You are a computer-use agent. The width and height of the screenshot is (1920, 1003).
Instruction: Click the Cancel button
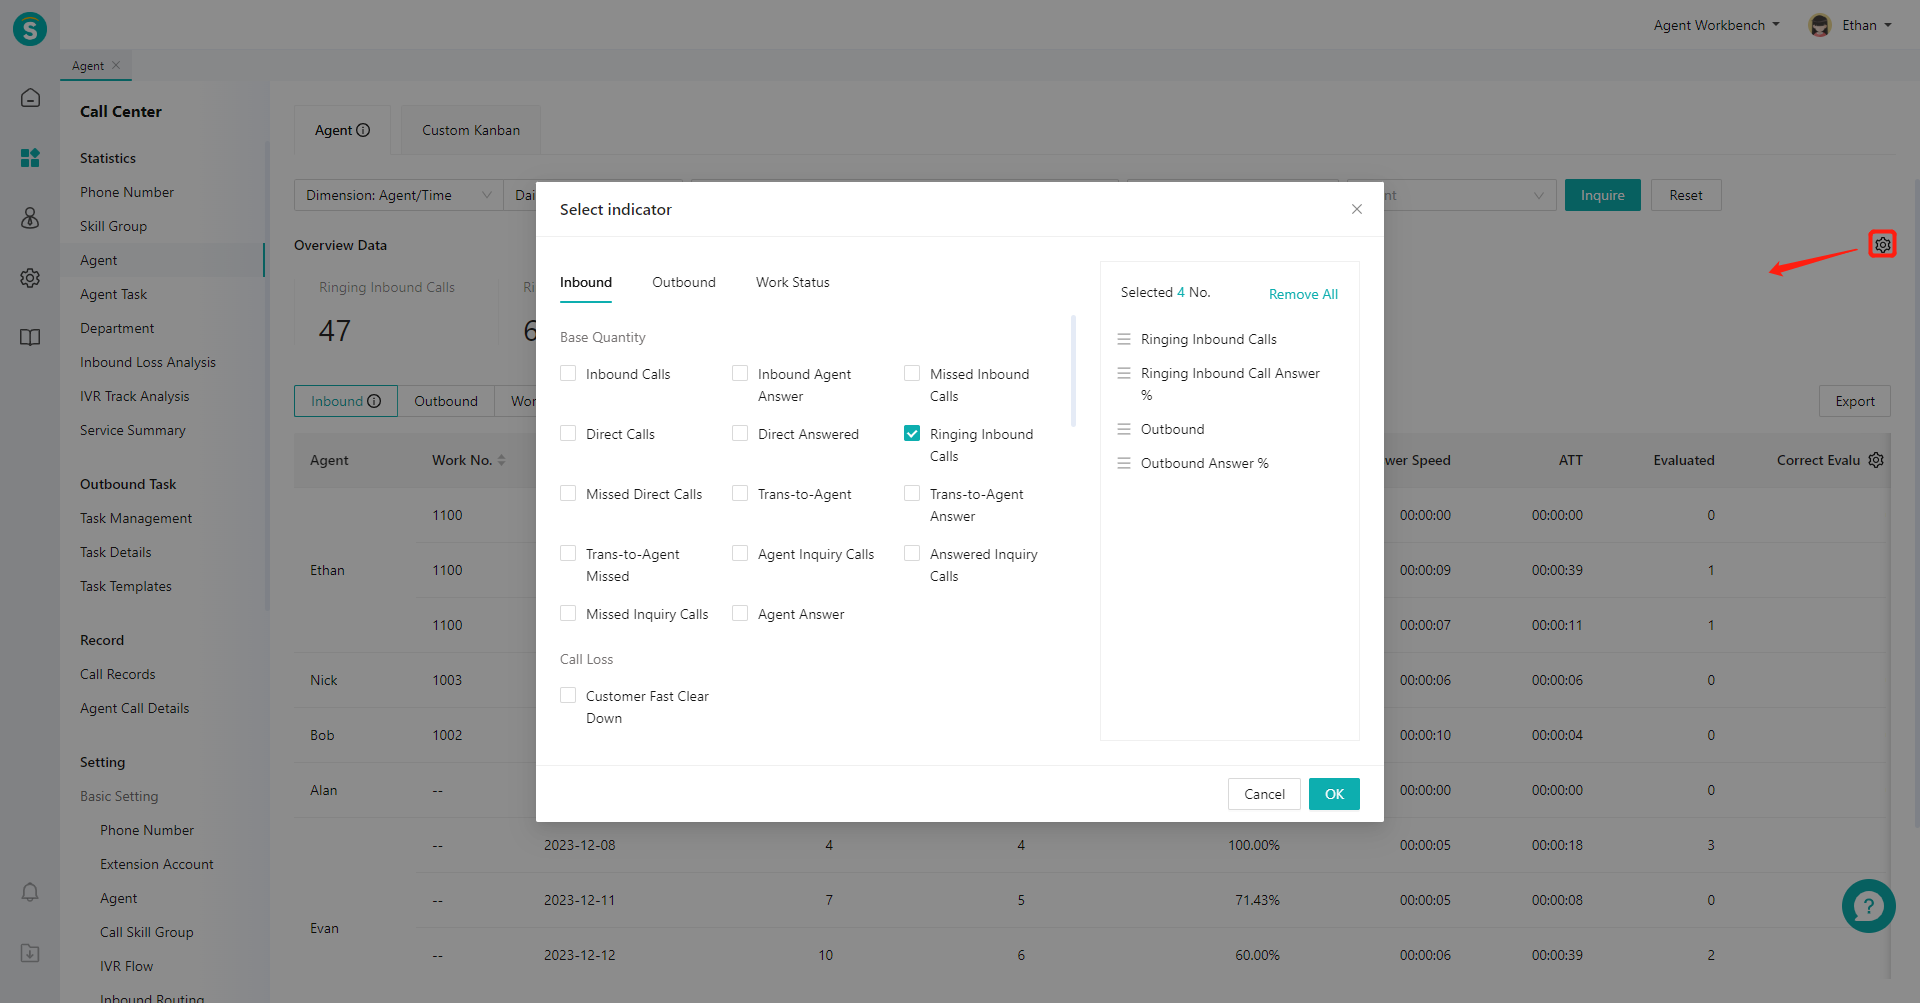pos(1264,794)
